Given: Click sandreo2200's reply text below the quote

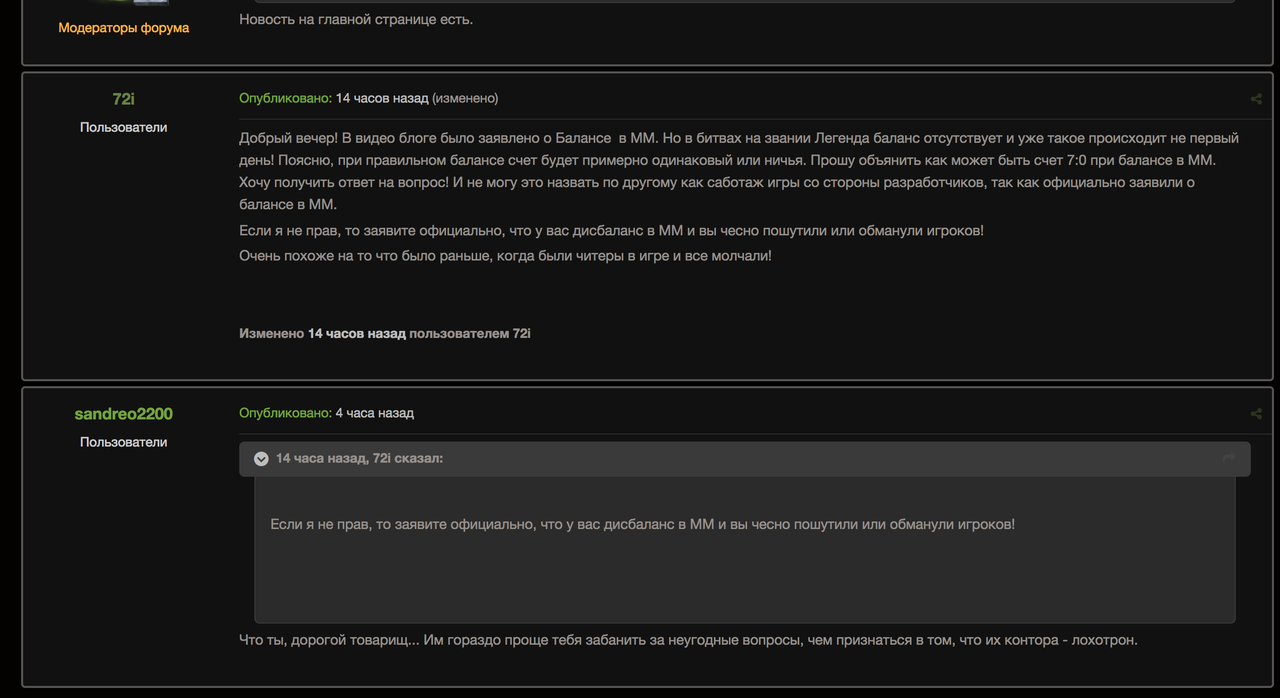Looking at the screenshot, I should [x=687, y=640].
